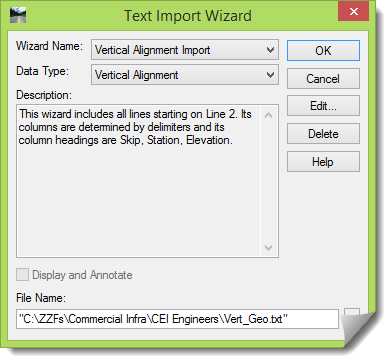This screenshot has height=363, width=391.
Task: Click the Display and Annotate label
Action: (x=82, y=275)
